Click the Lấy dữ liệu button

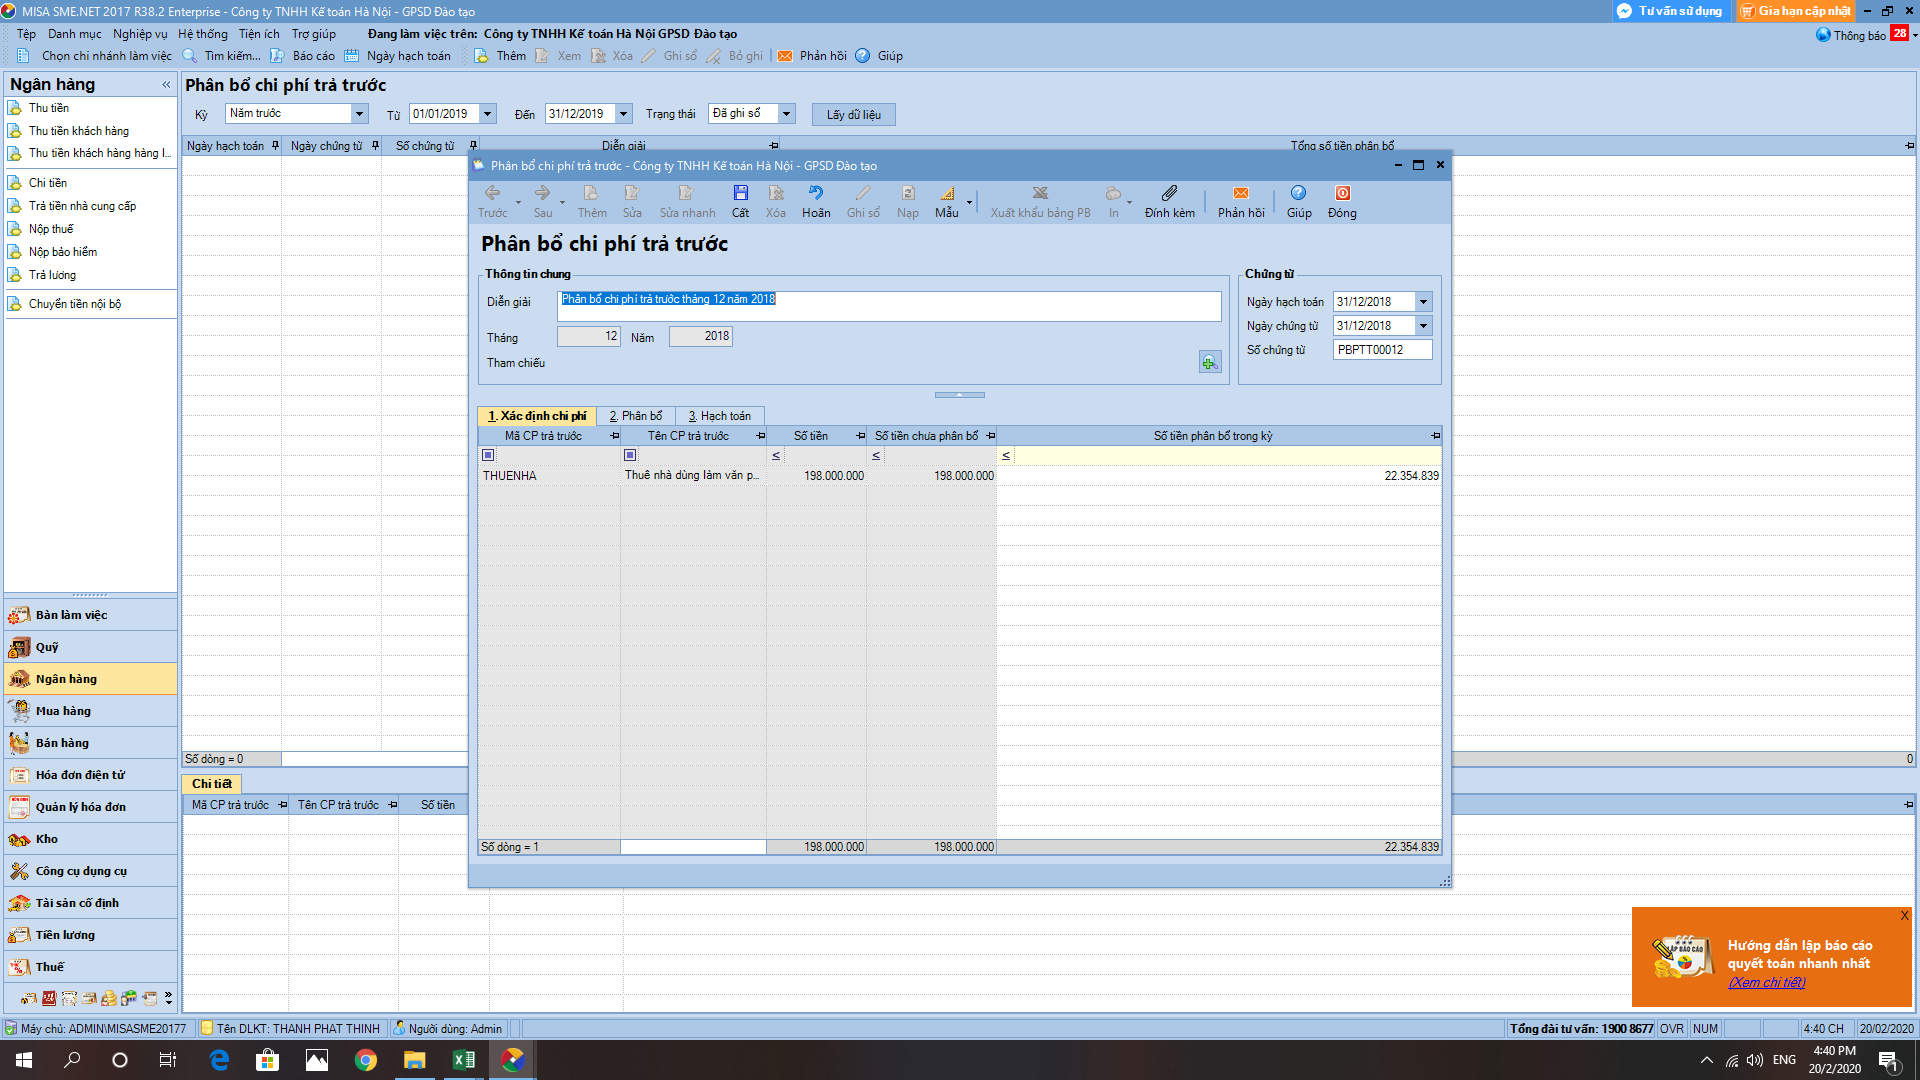point(853,115)
